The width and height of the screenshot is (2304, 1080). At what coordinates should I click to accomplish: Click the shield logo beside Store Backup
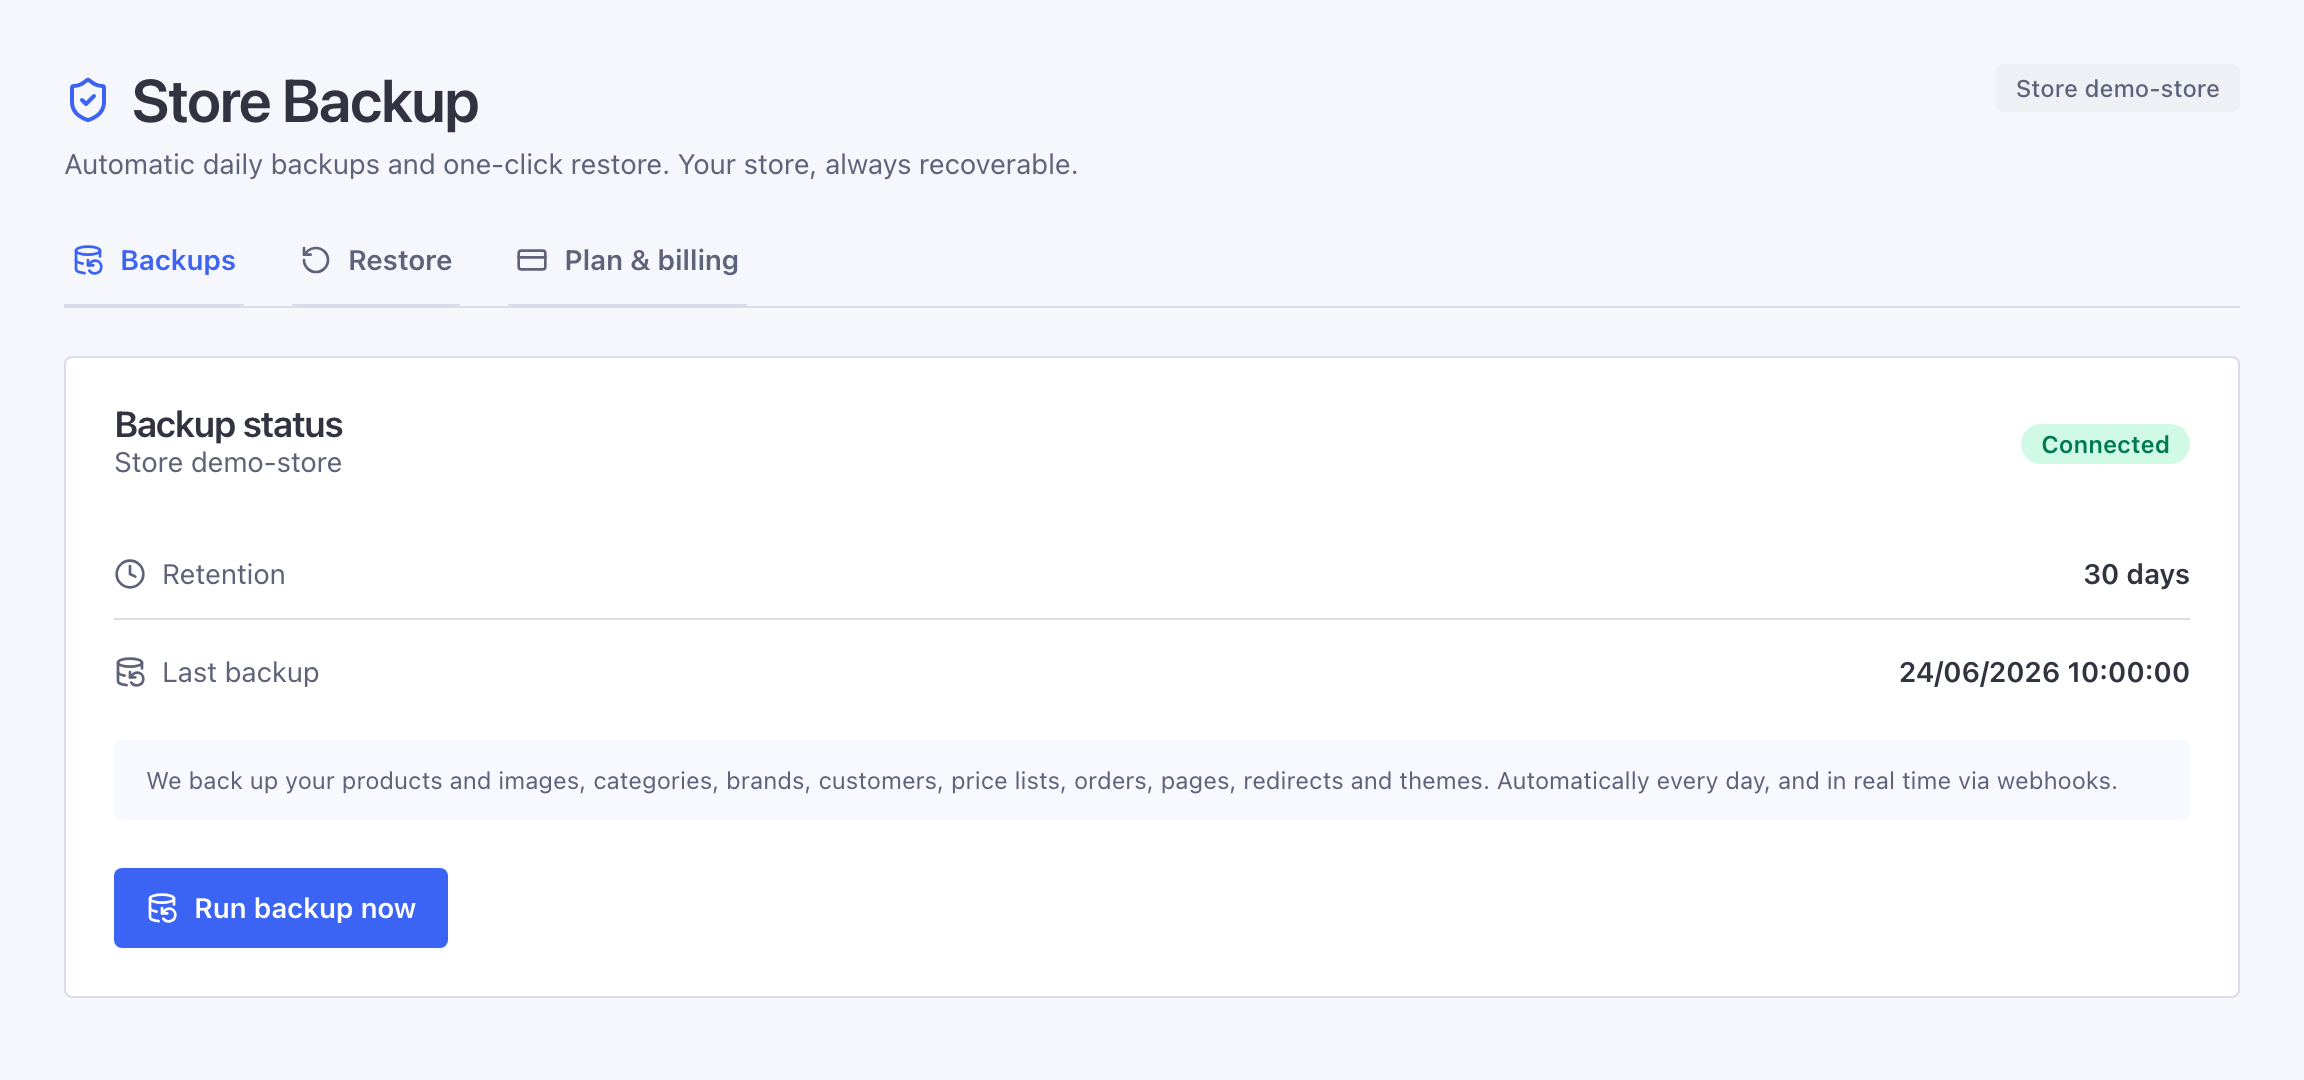tap(88, 100)
